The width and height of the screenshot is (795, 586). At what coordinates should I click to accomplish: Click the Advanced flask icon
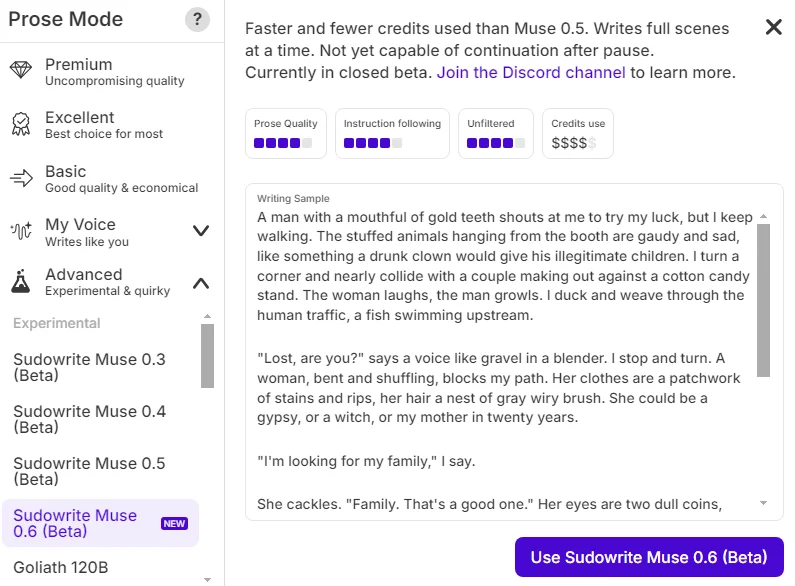pyautogui.click(x=21, y=282)
